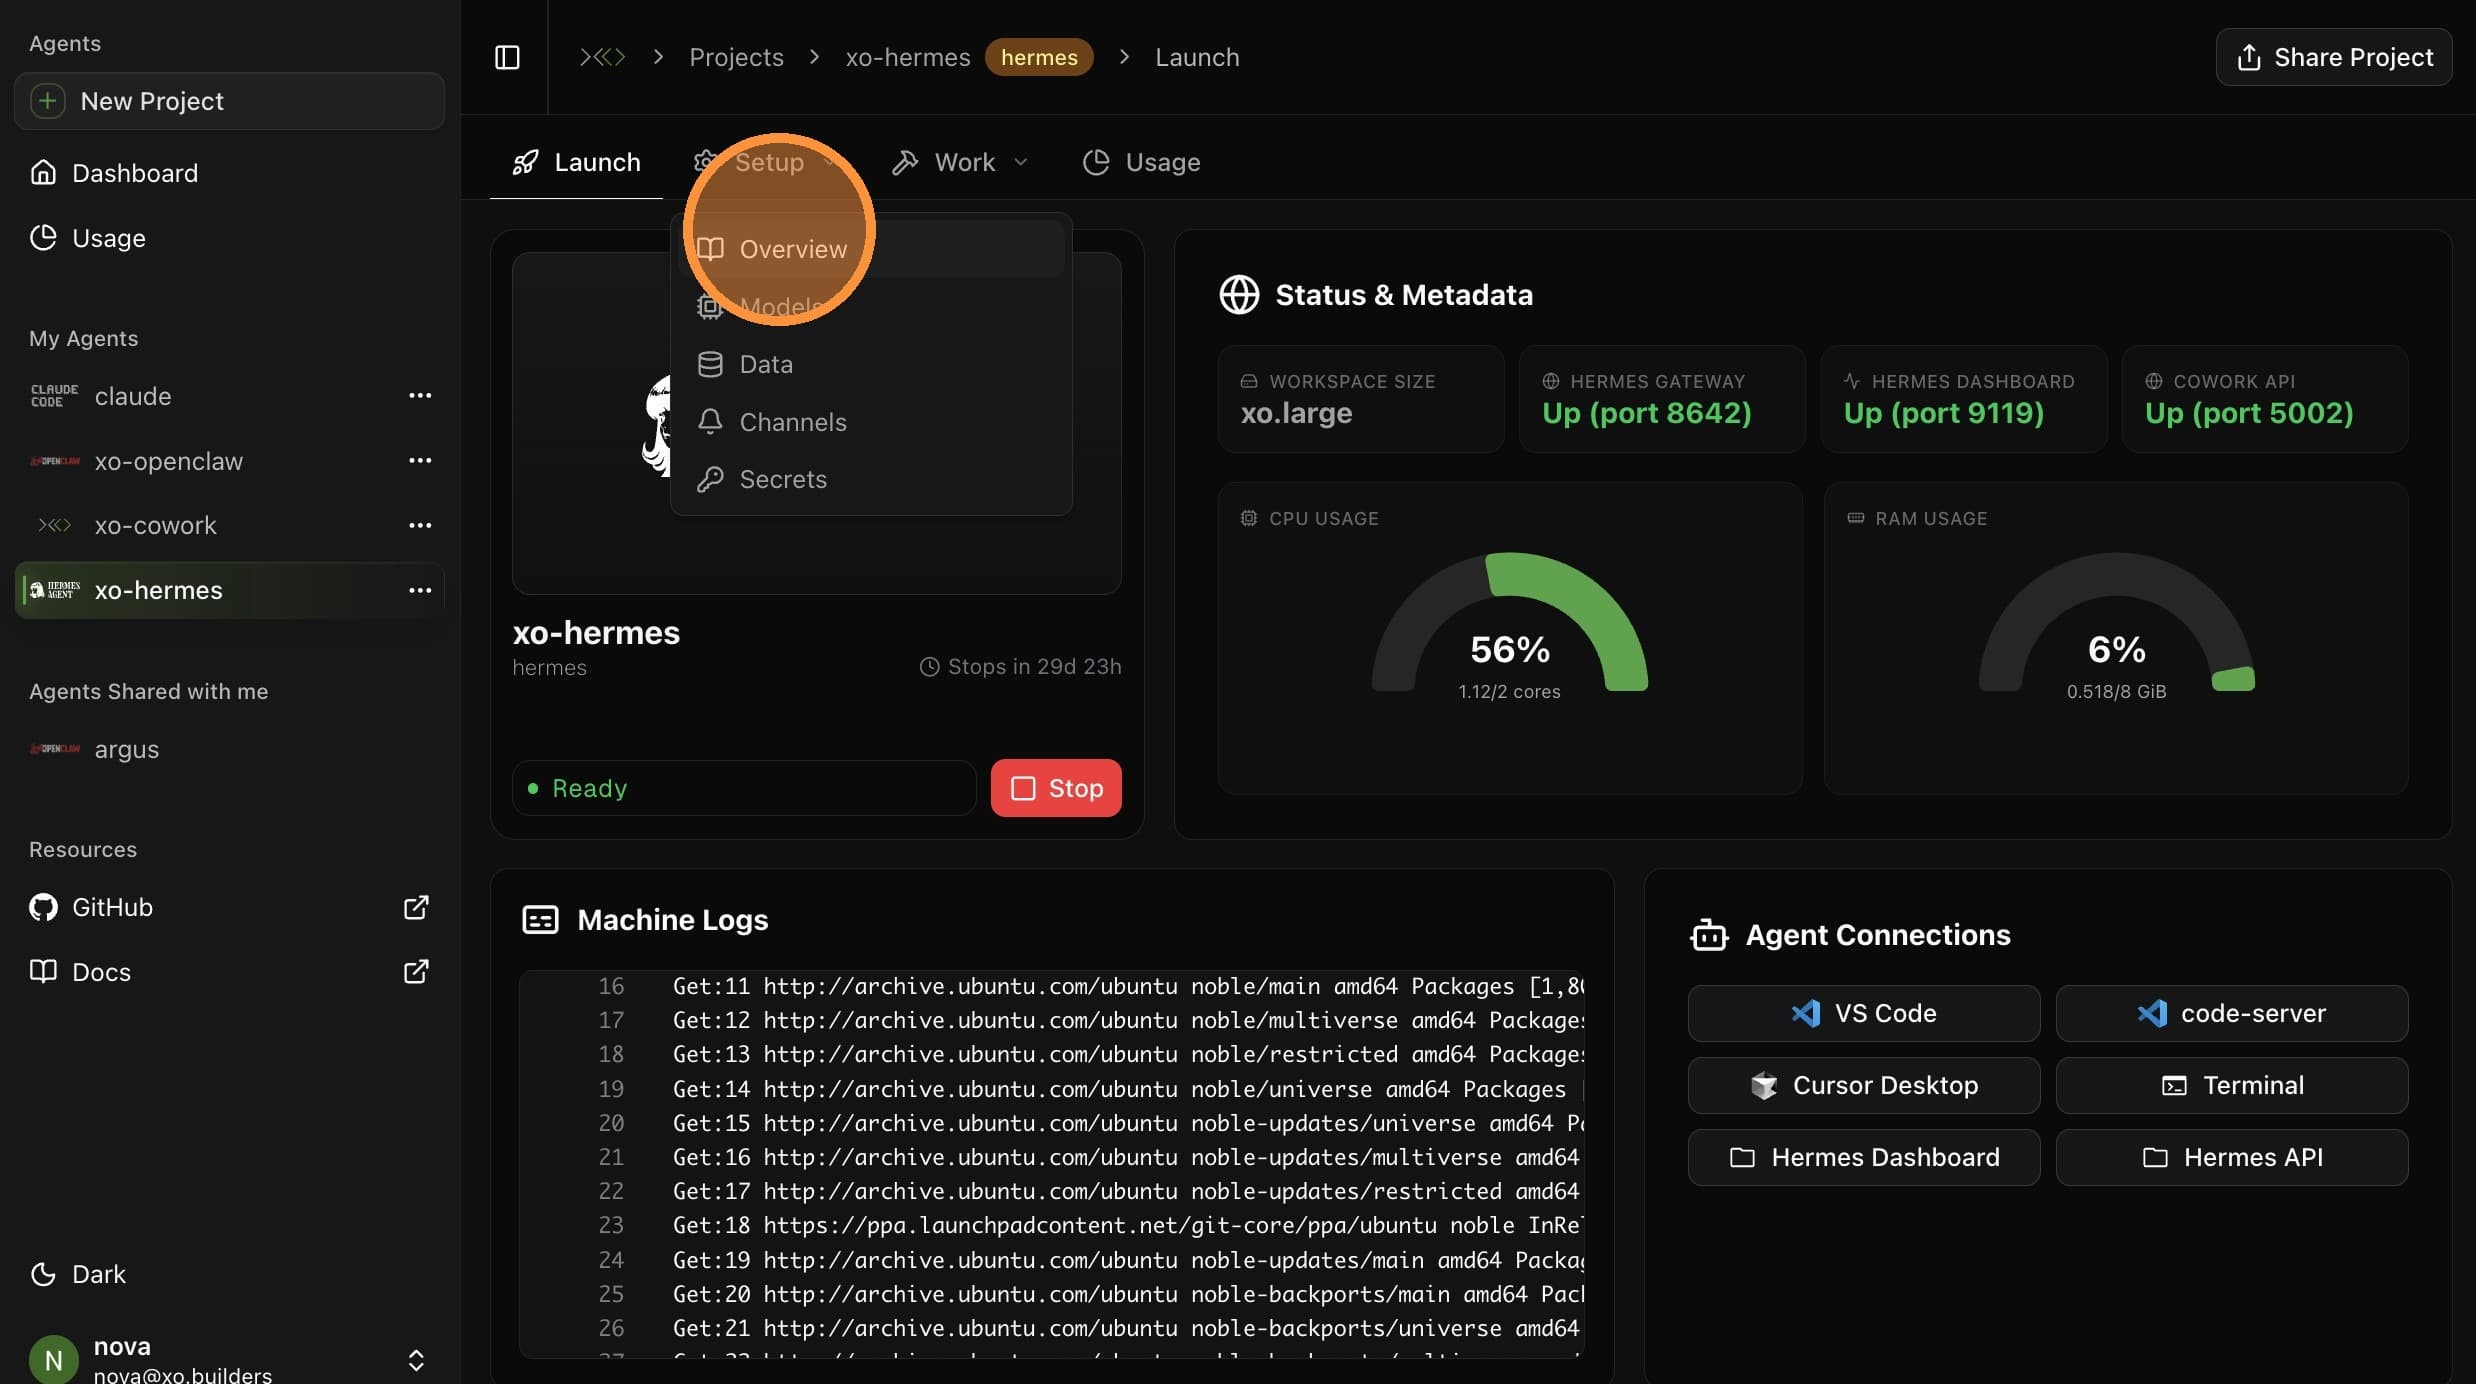Image resolution: width=2476 pixels, height=1384 pixels.
Task: Switch to the Usage tab
Action: (x=1141, y=162)
